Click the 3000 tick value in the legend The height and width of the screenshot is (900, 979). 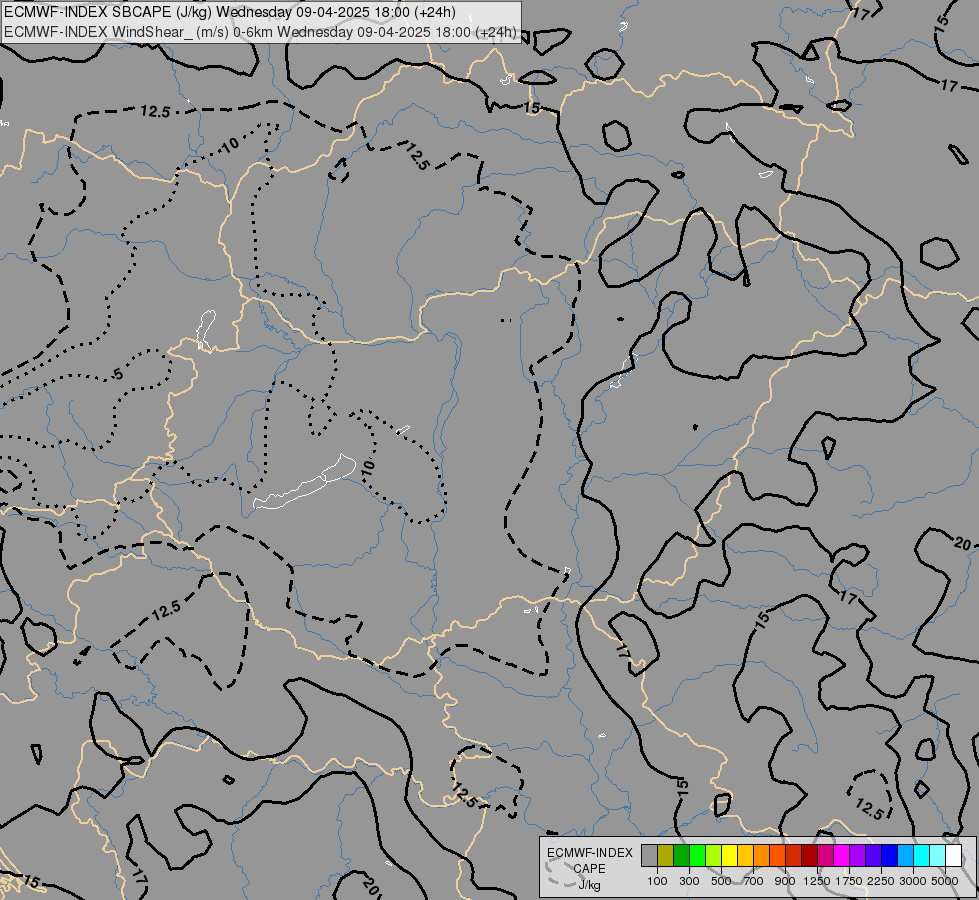913,881
